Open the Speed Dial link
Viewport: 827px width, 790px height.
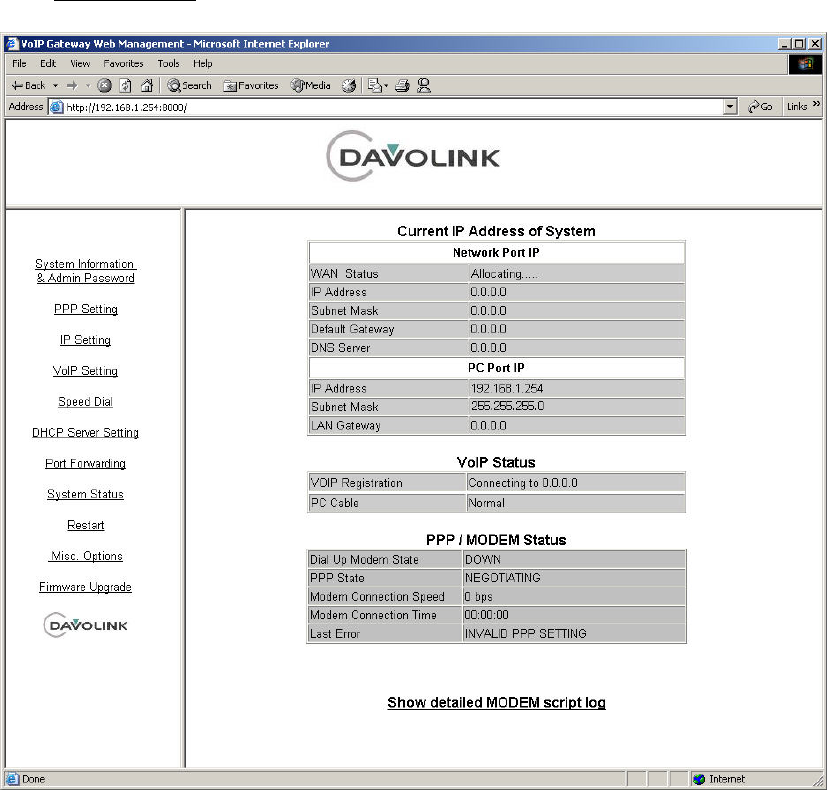(x=85, y=402)
